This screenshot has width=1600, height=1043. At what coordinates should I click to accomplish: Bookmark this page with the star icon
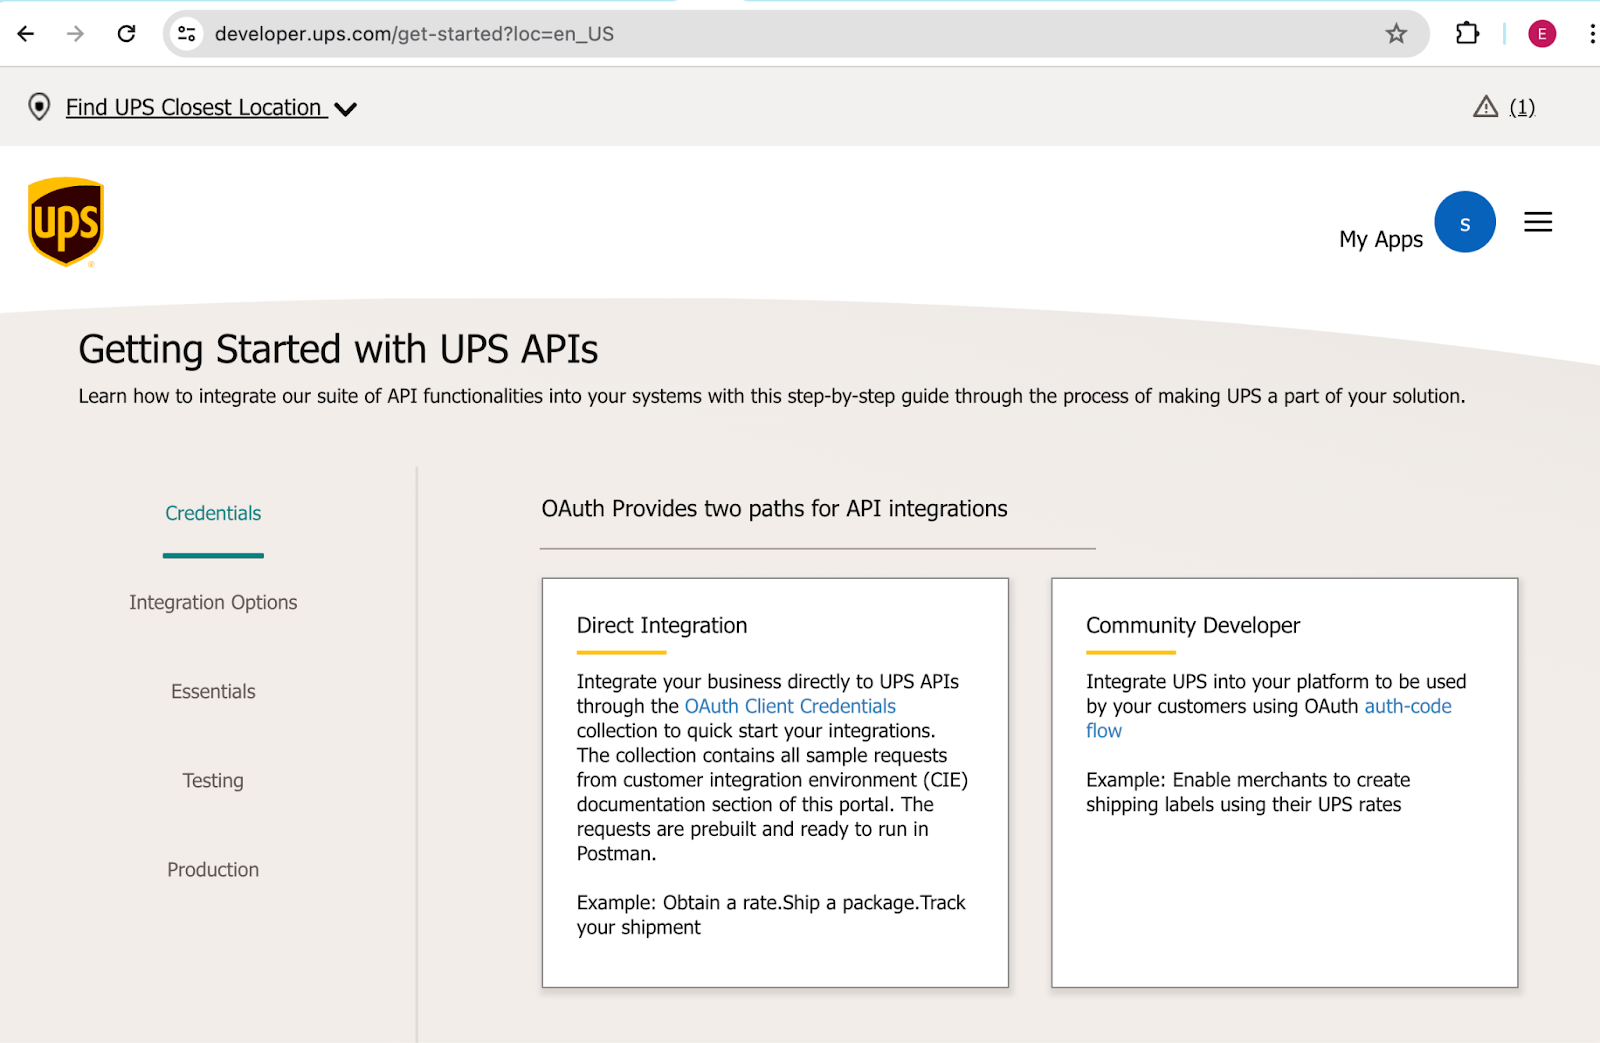tap(1396, 32)
